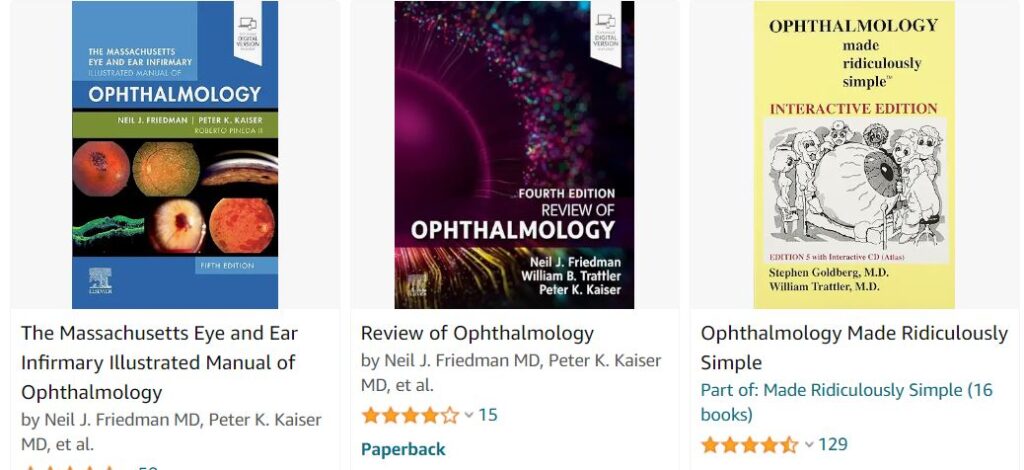
Task: Open the 129 ratings count link
Action: [833, 444]
